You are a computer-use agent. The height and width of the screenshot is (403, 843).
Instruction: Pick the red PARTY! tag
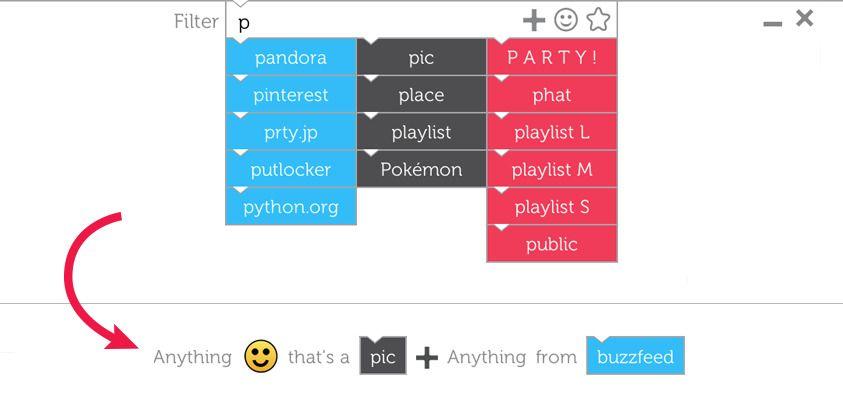point(552,57)
